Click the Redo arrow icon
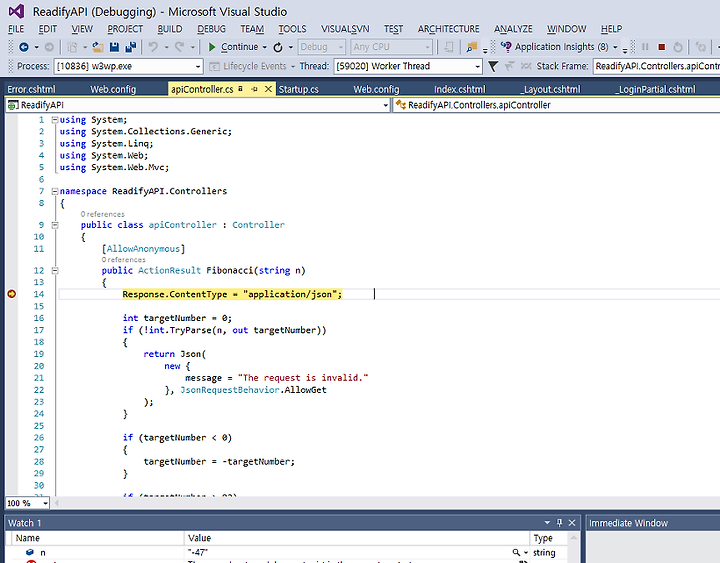Screen dimensions: 720x563 point(180,47)
